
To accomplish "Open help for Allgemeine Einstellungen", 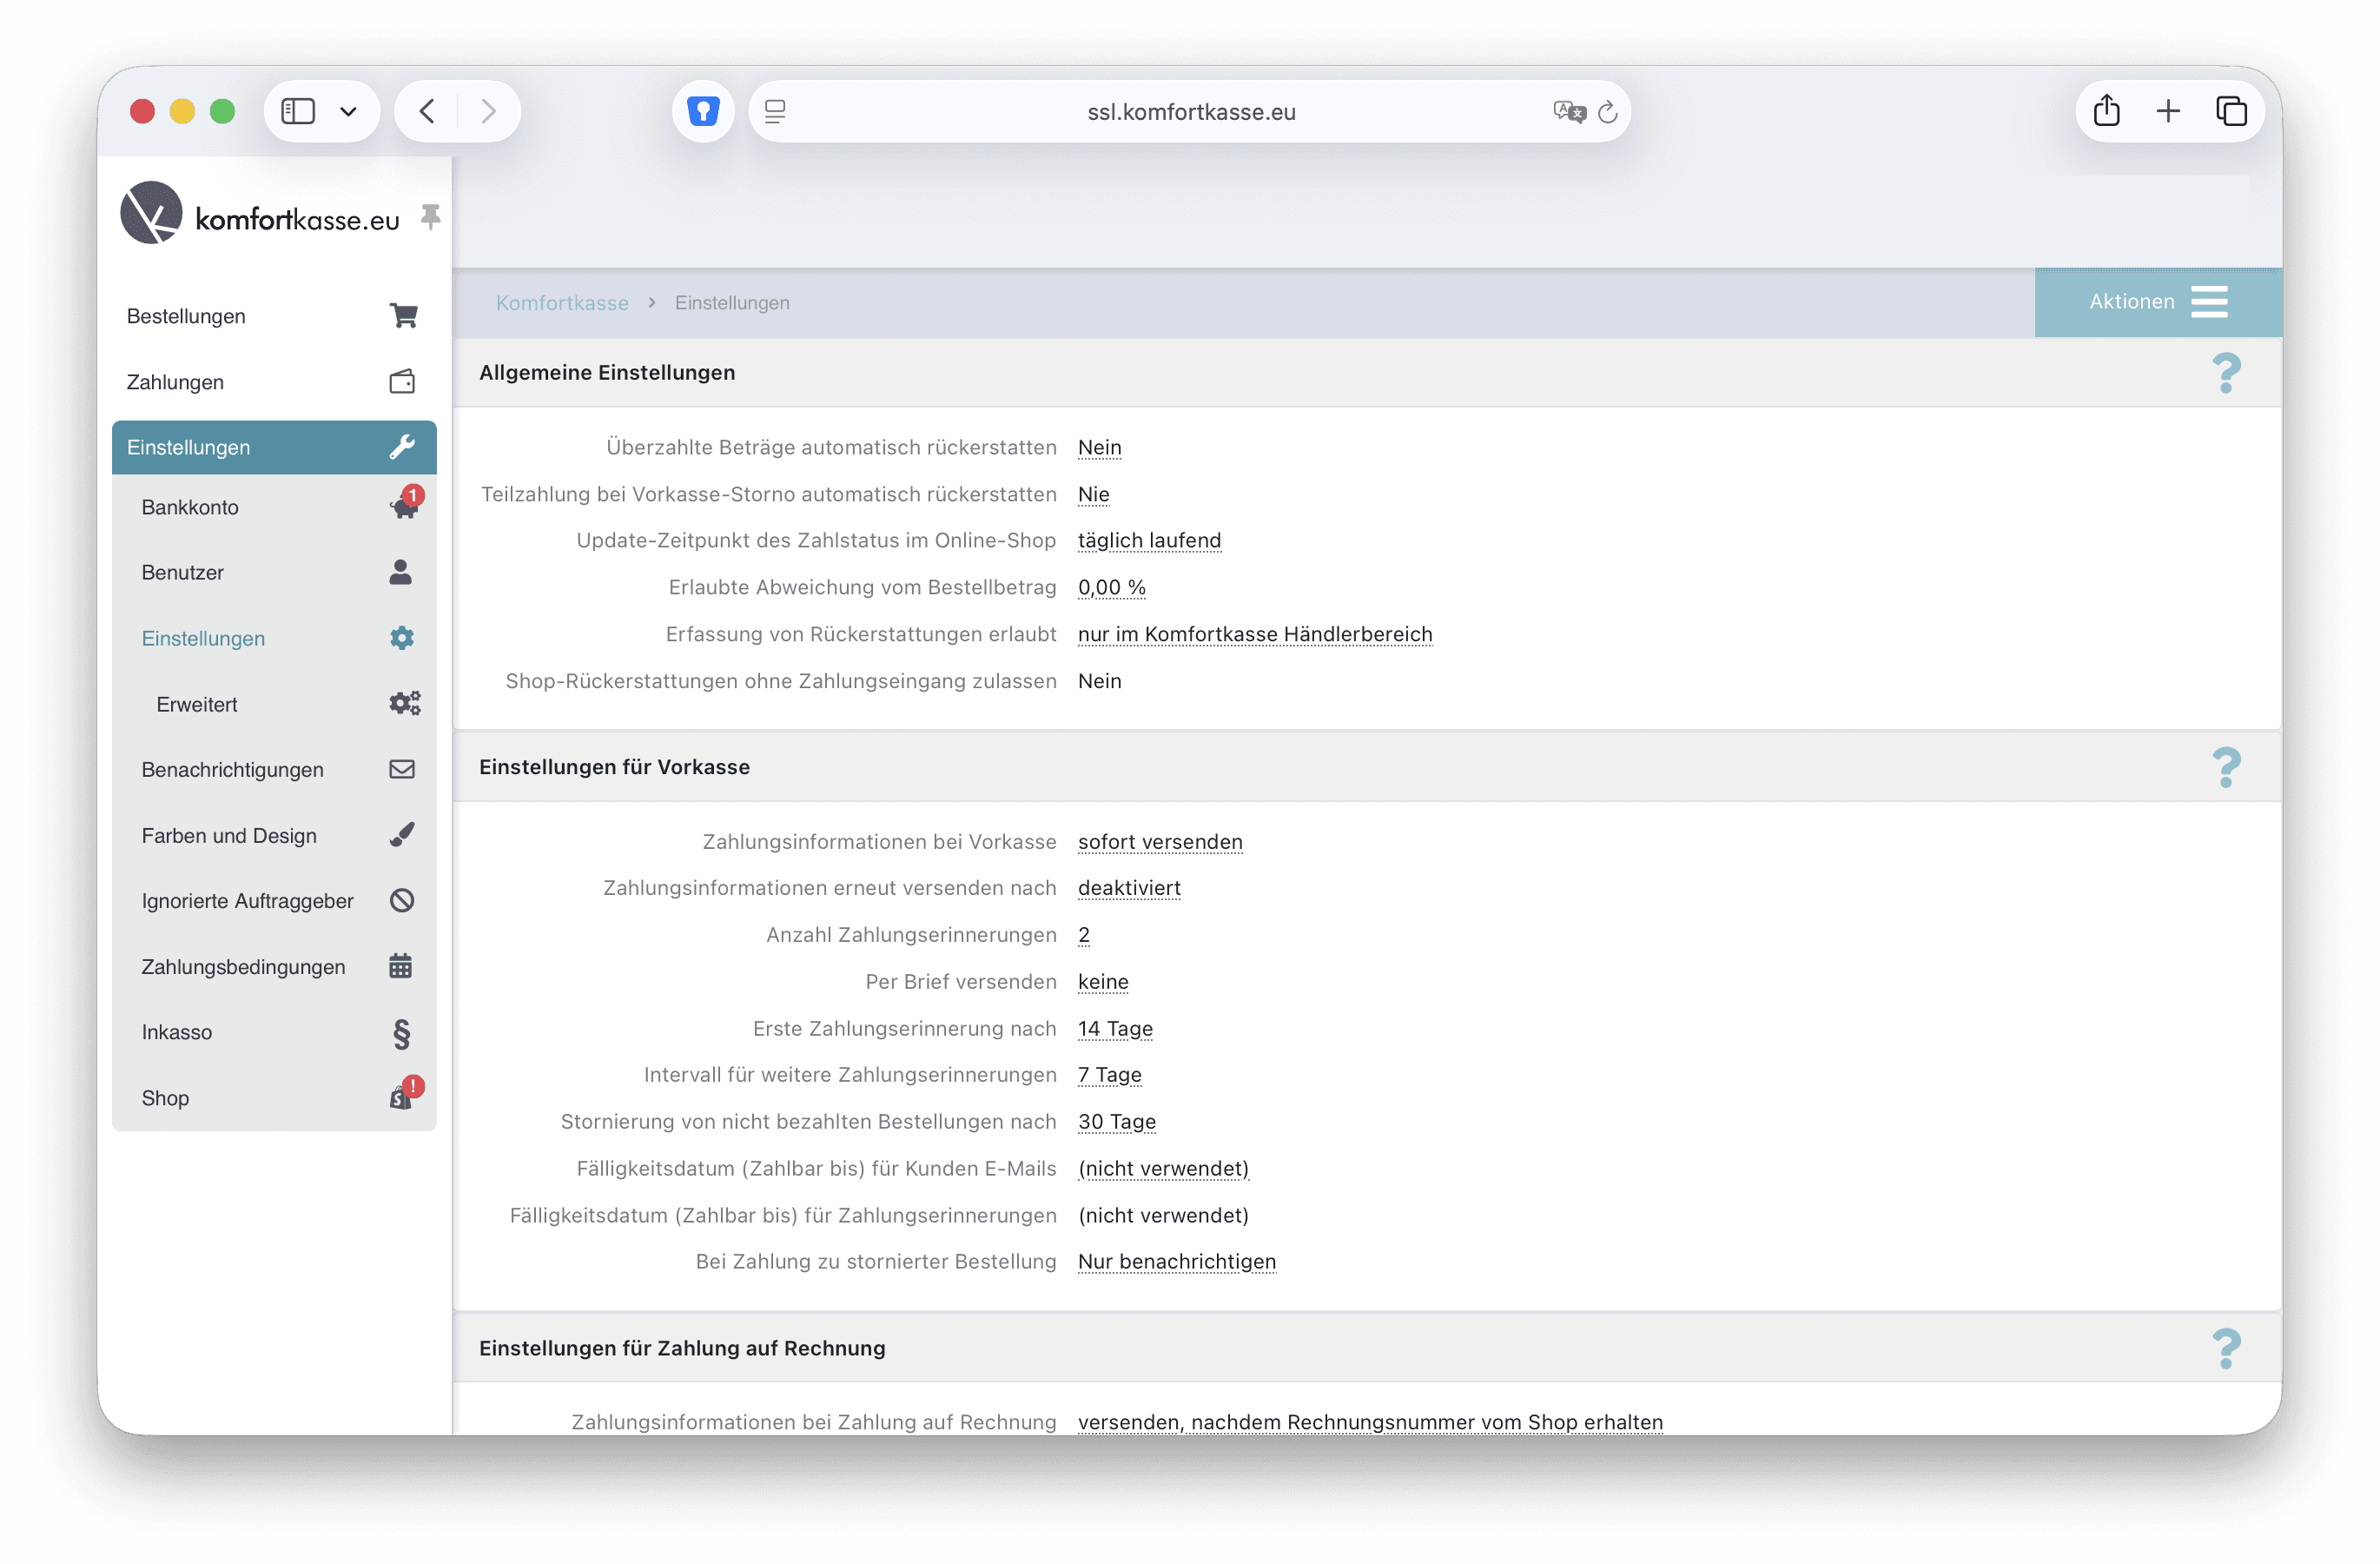I will (x=2226, y=373).
